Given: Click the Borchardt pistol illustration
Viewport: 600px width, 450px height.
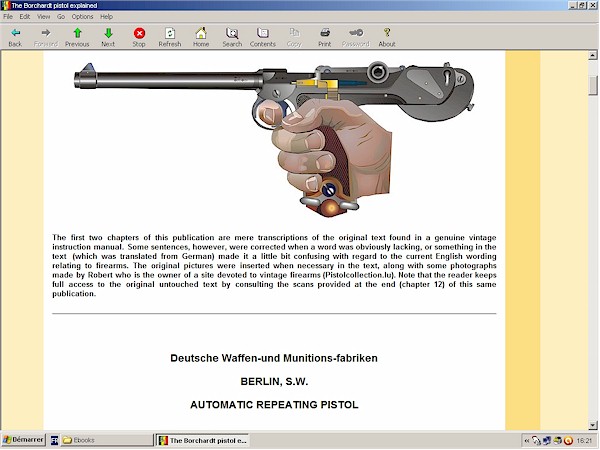Looking at the screenshot, I should [x=274, y=139].
